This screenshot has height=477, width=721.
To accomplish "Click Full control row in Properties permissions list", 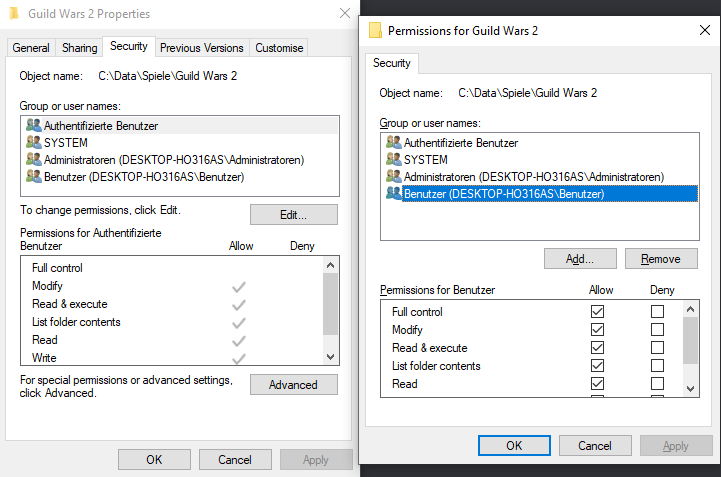I will coord(172,268).
